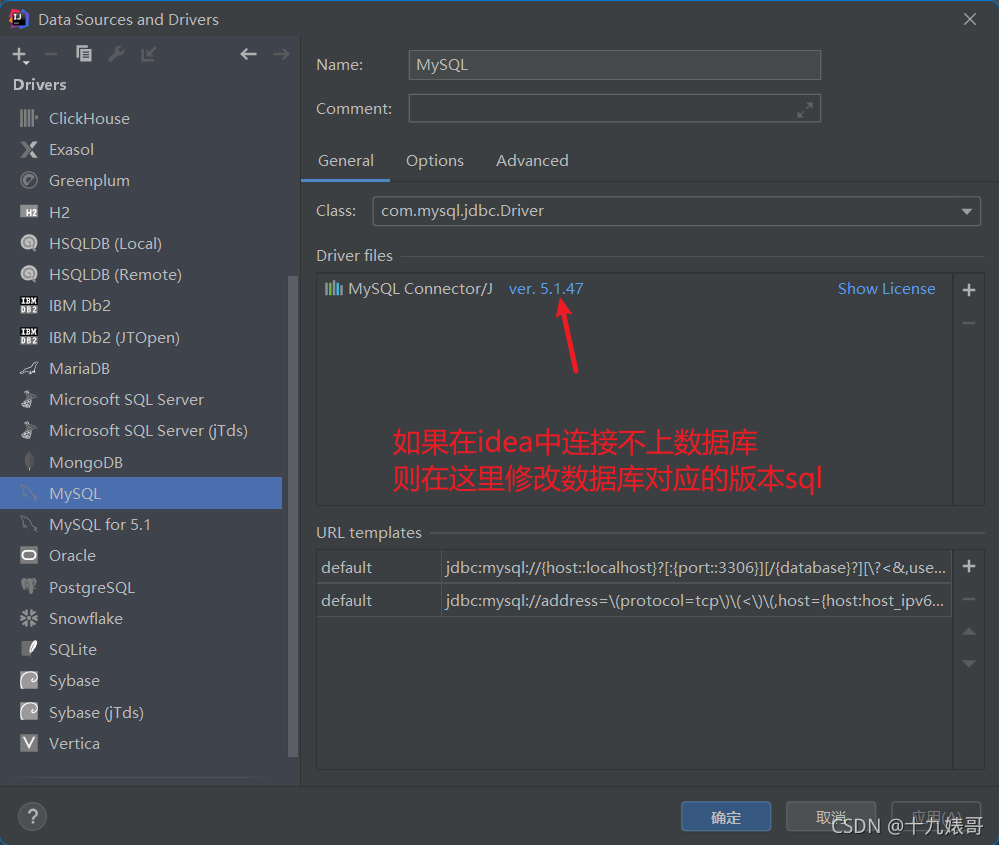Image resolution: width=999 pixels, height=845 pixels.
Task: Click the duplicate driver icon
Action: [83, 54]
